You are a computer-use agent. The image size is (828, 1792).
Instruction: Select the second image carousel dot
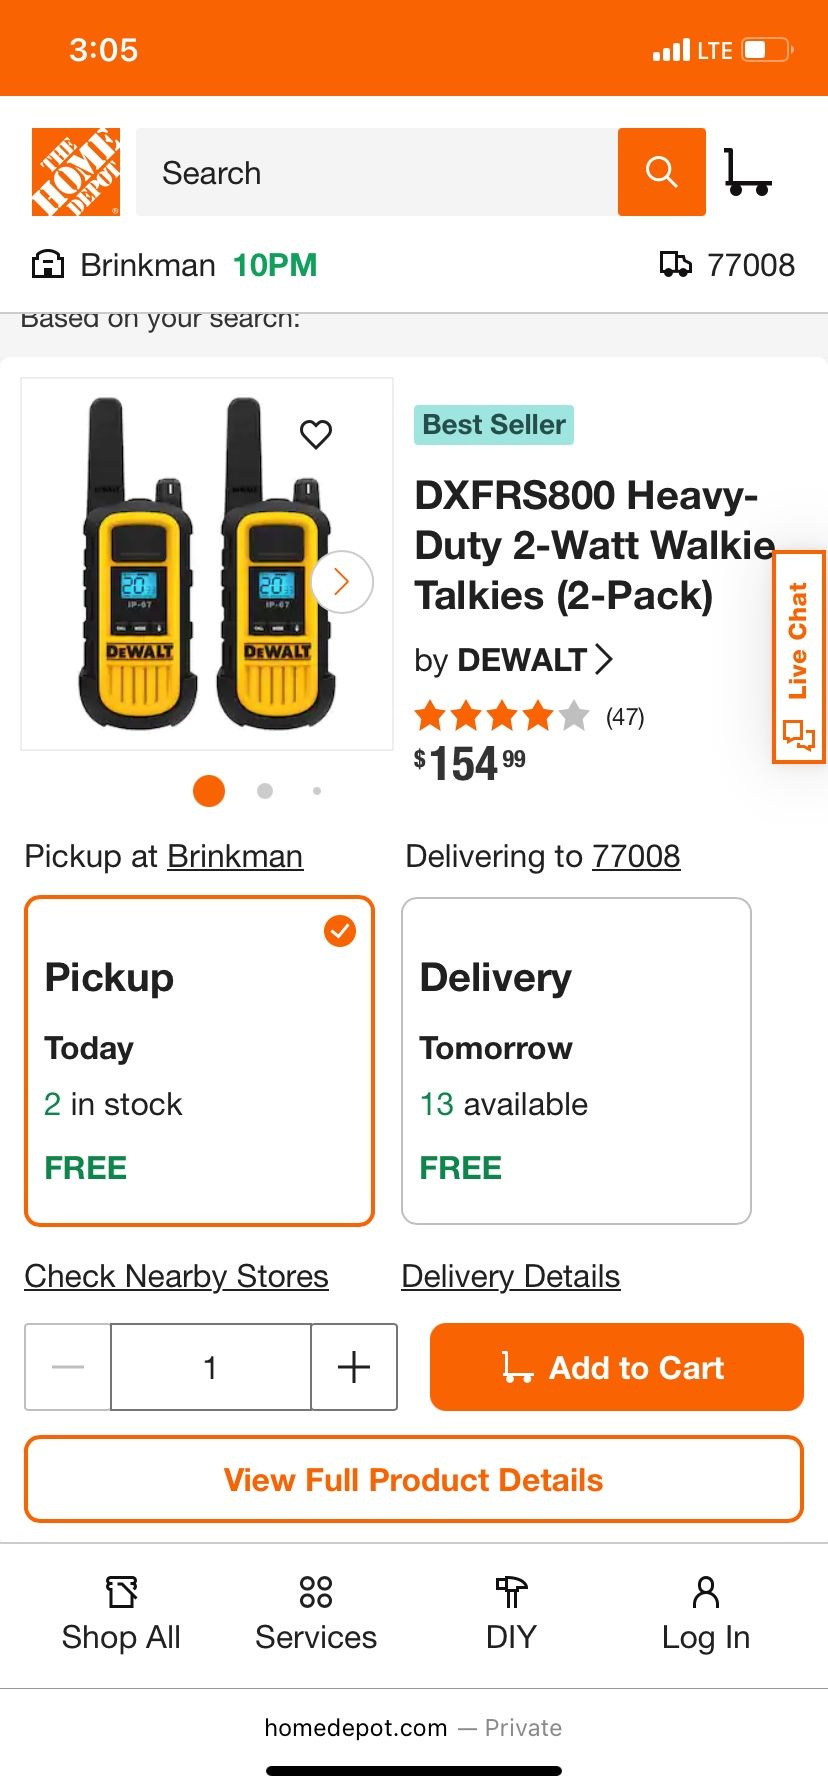click(264, 790)
